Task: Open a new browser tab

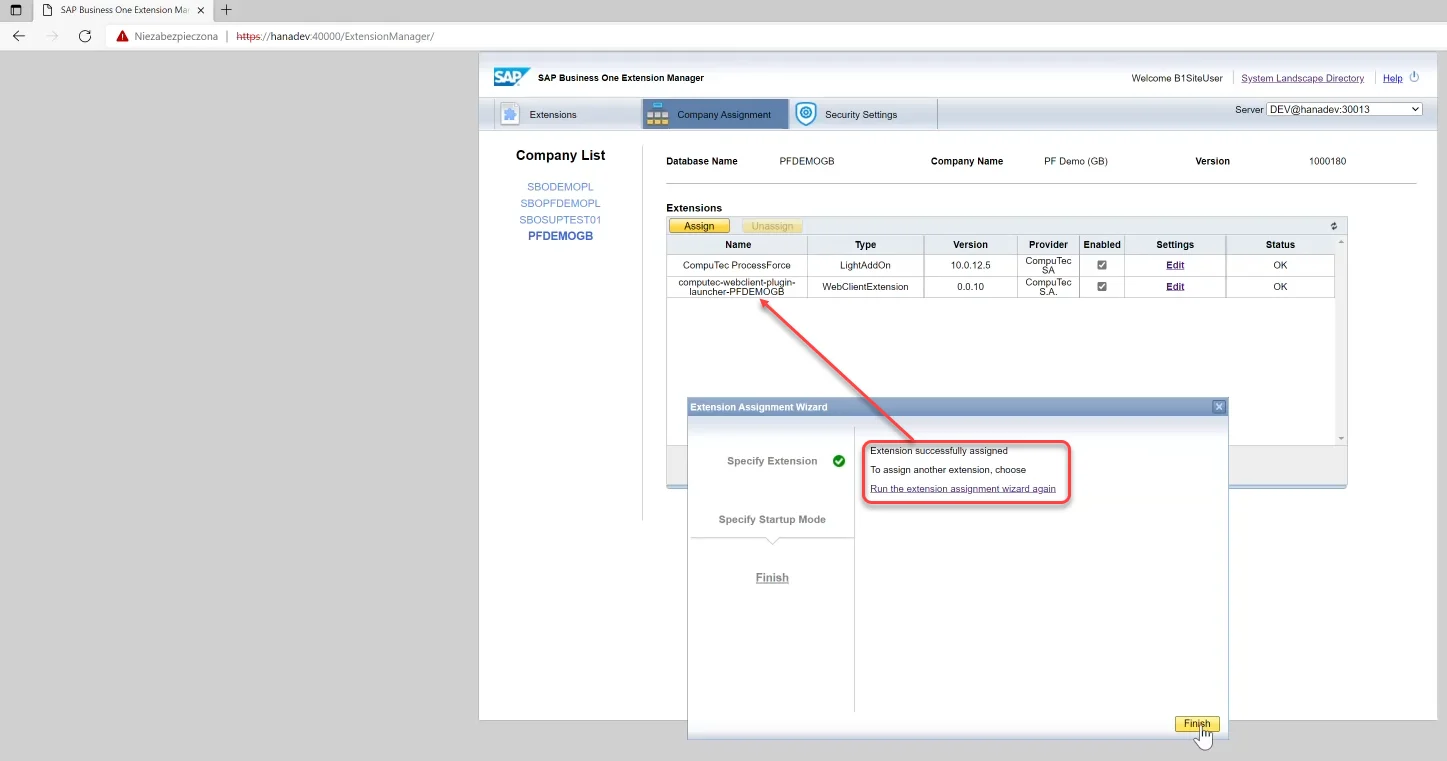Action: (226, 10)
